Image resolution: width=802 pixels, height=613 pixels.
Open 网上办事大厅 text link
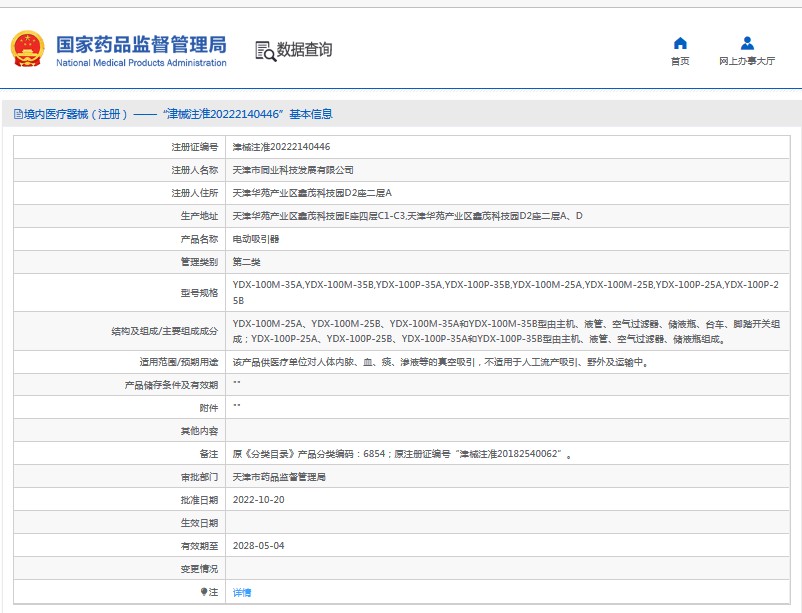point(747,61)
